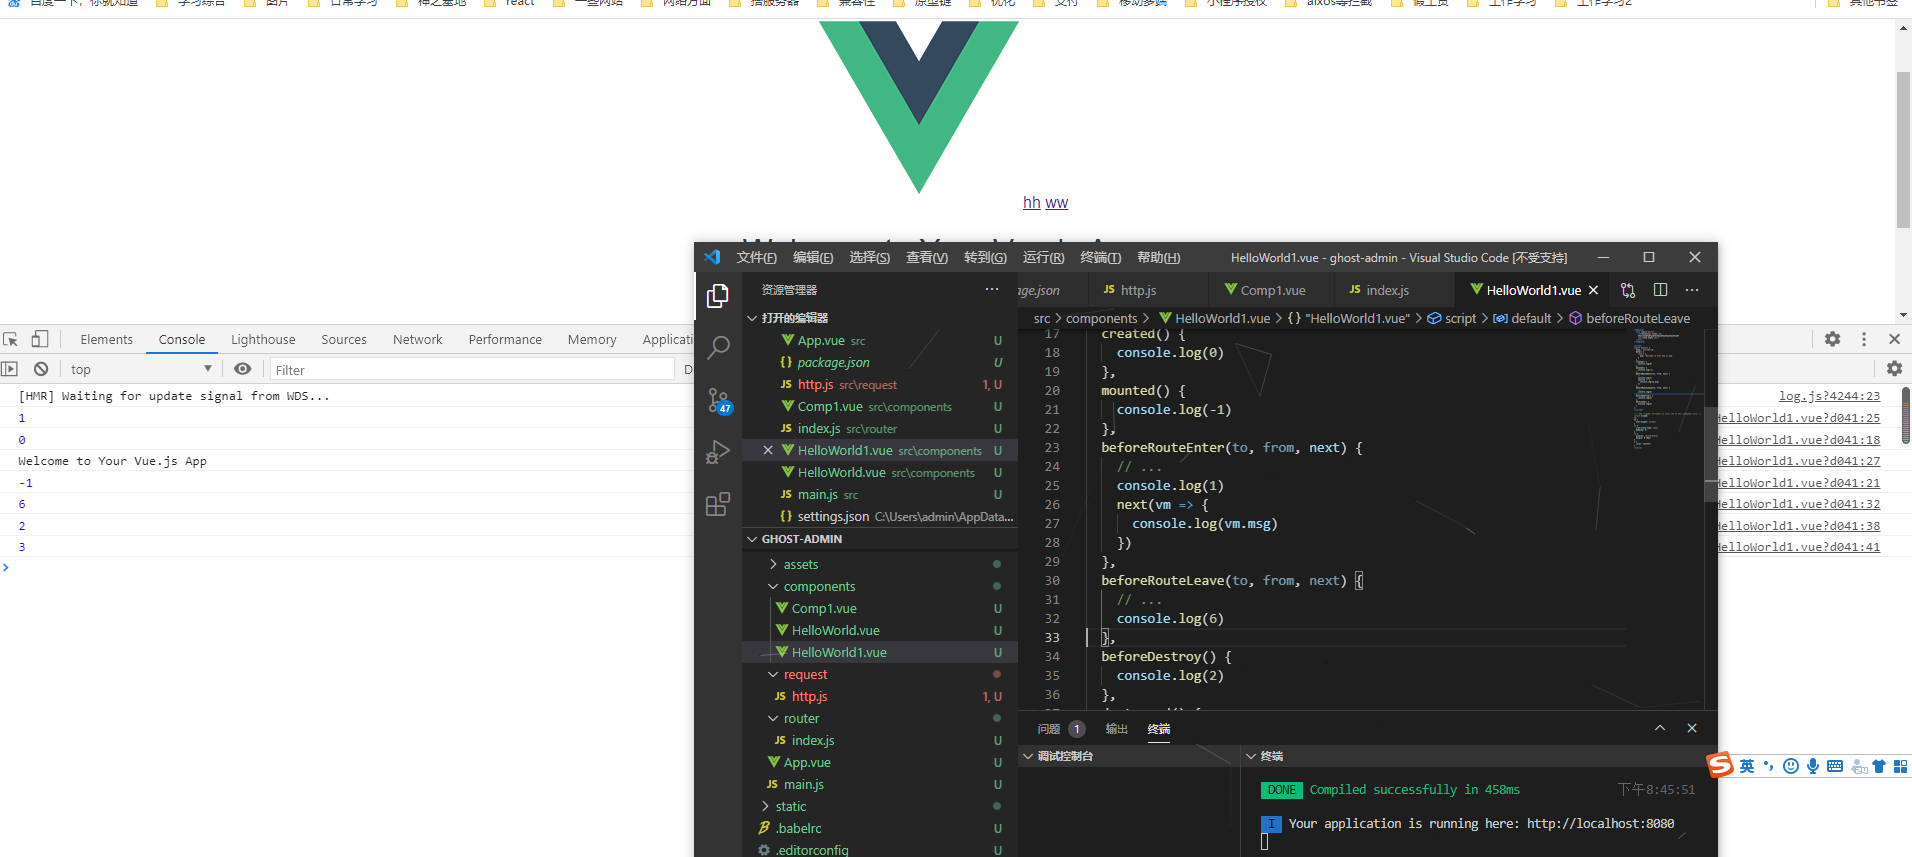Open the Run and Debug view
This screenshot has height=857, width=1912.
[x=718, y=452]
